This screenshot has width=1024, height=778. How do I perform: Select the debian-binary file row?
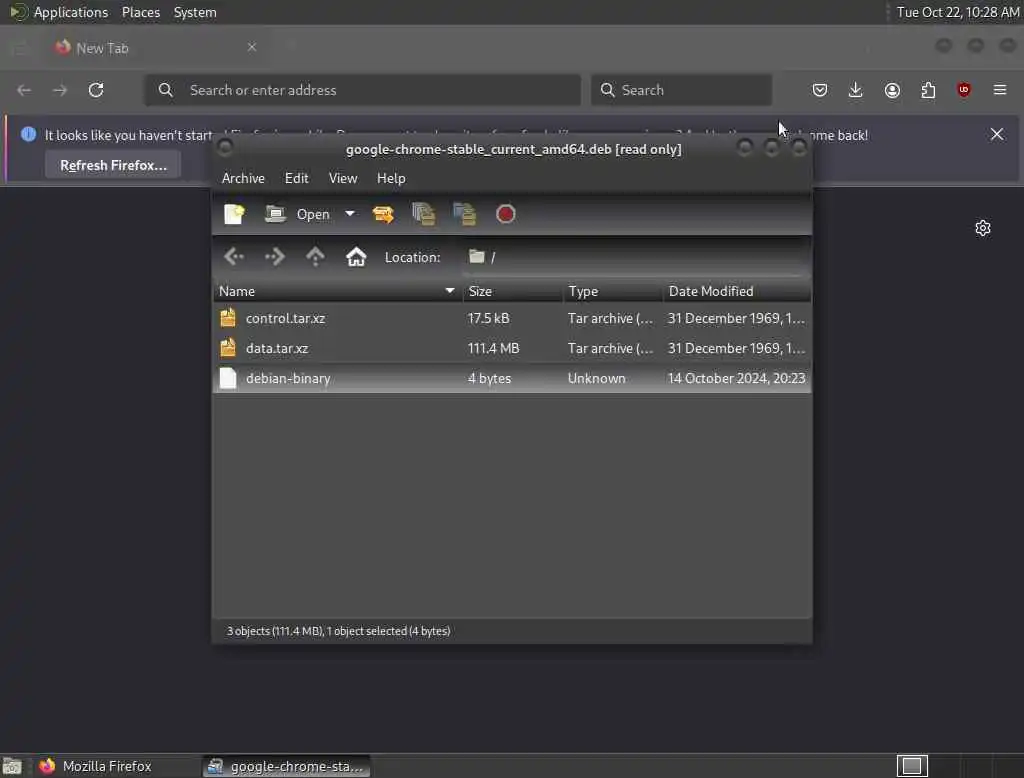coord(512,378)
